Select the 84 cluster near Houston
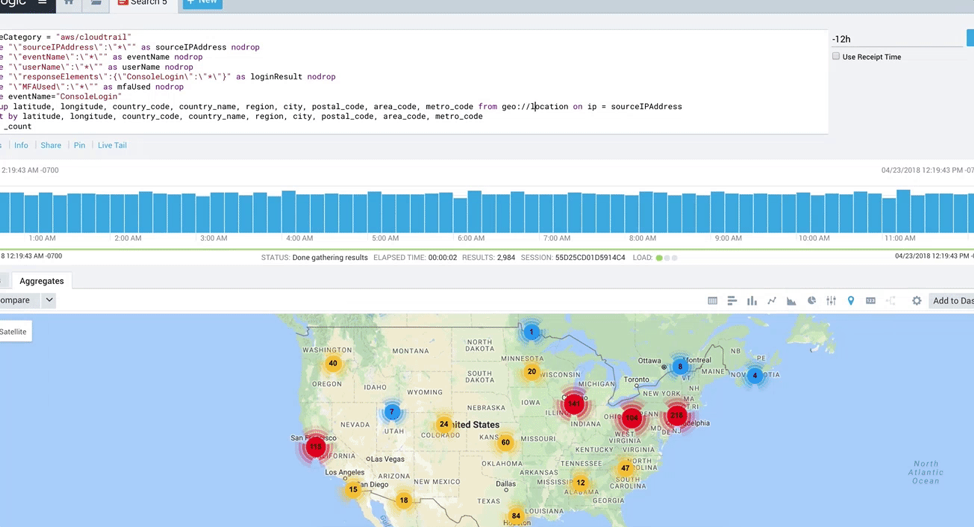This screenshot has width=974, height=527. [x=516, y=515]
